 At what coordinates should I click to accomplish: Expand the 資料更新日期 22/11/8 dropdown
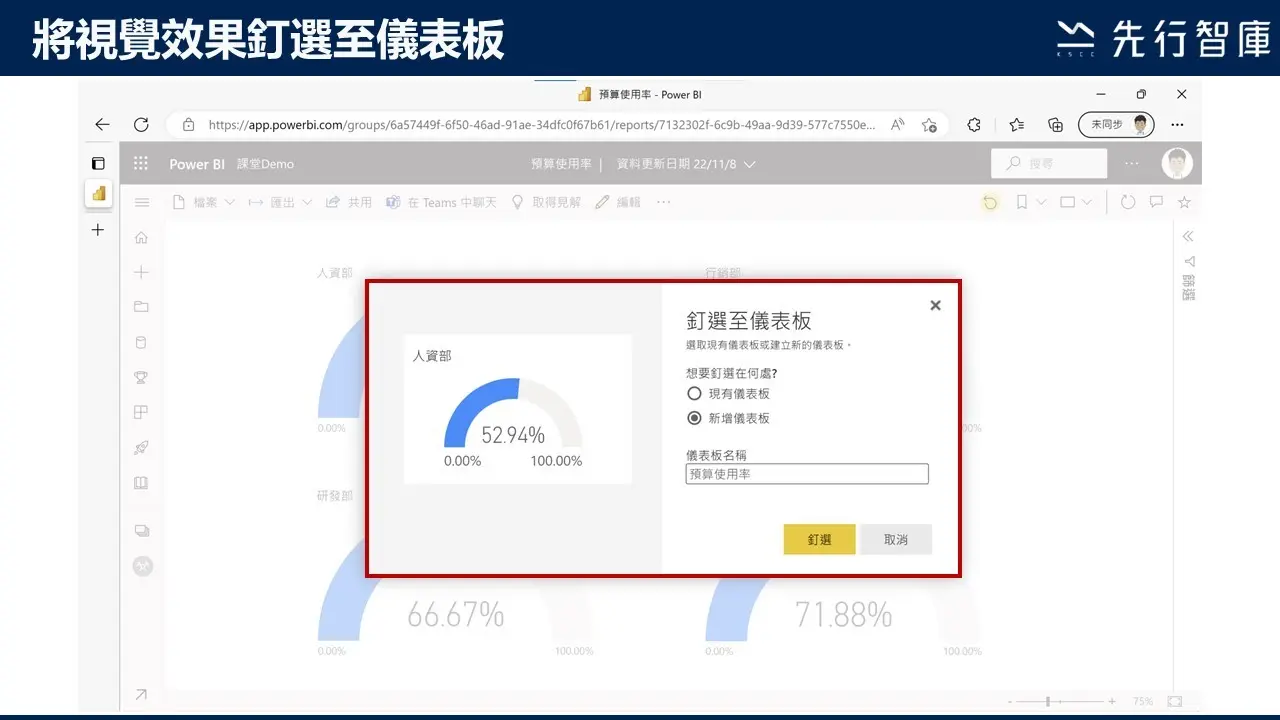[x=686, y=164]
